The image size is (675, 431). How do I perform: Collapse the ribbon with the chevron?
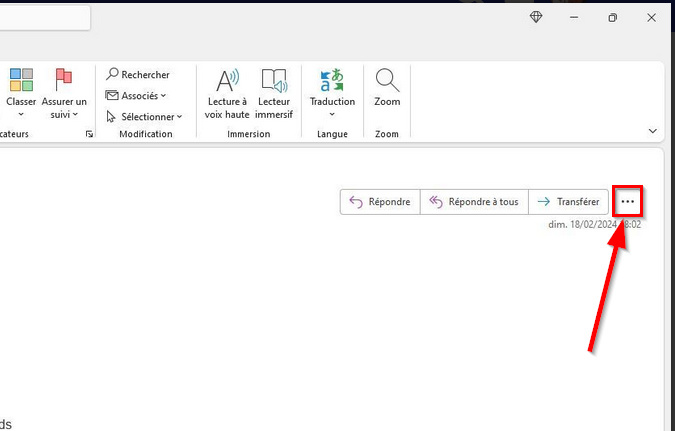pyautogui.click(x=653, y=131)
